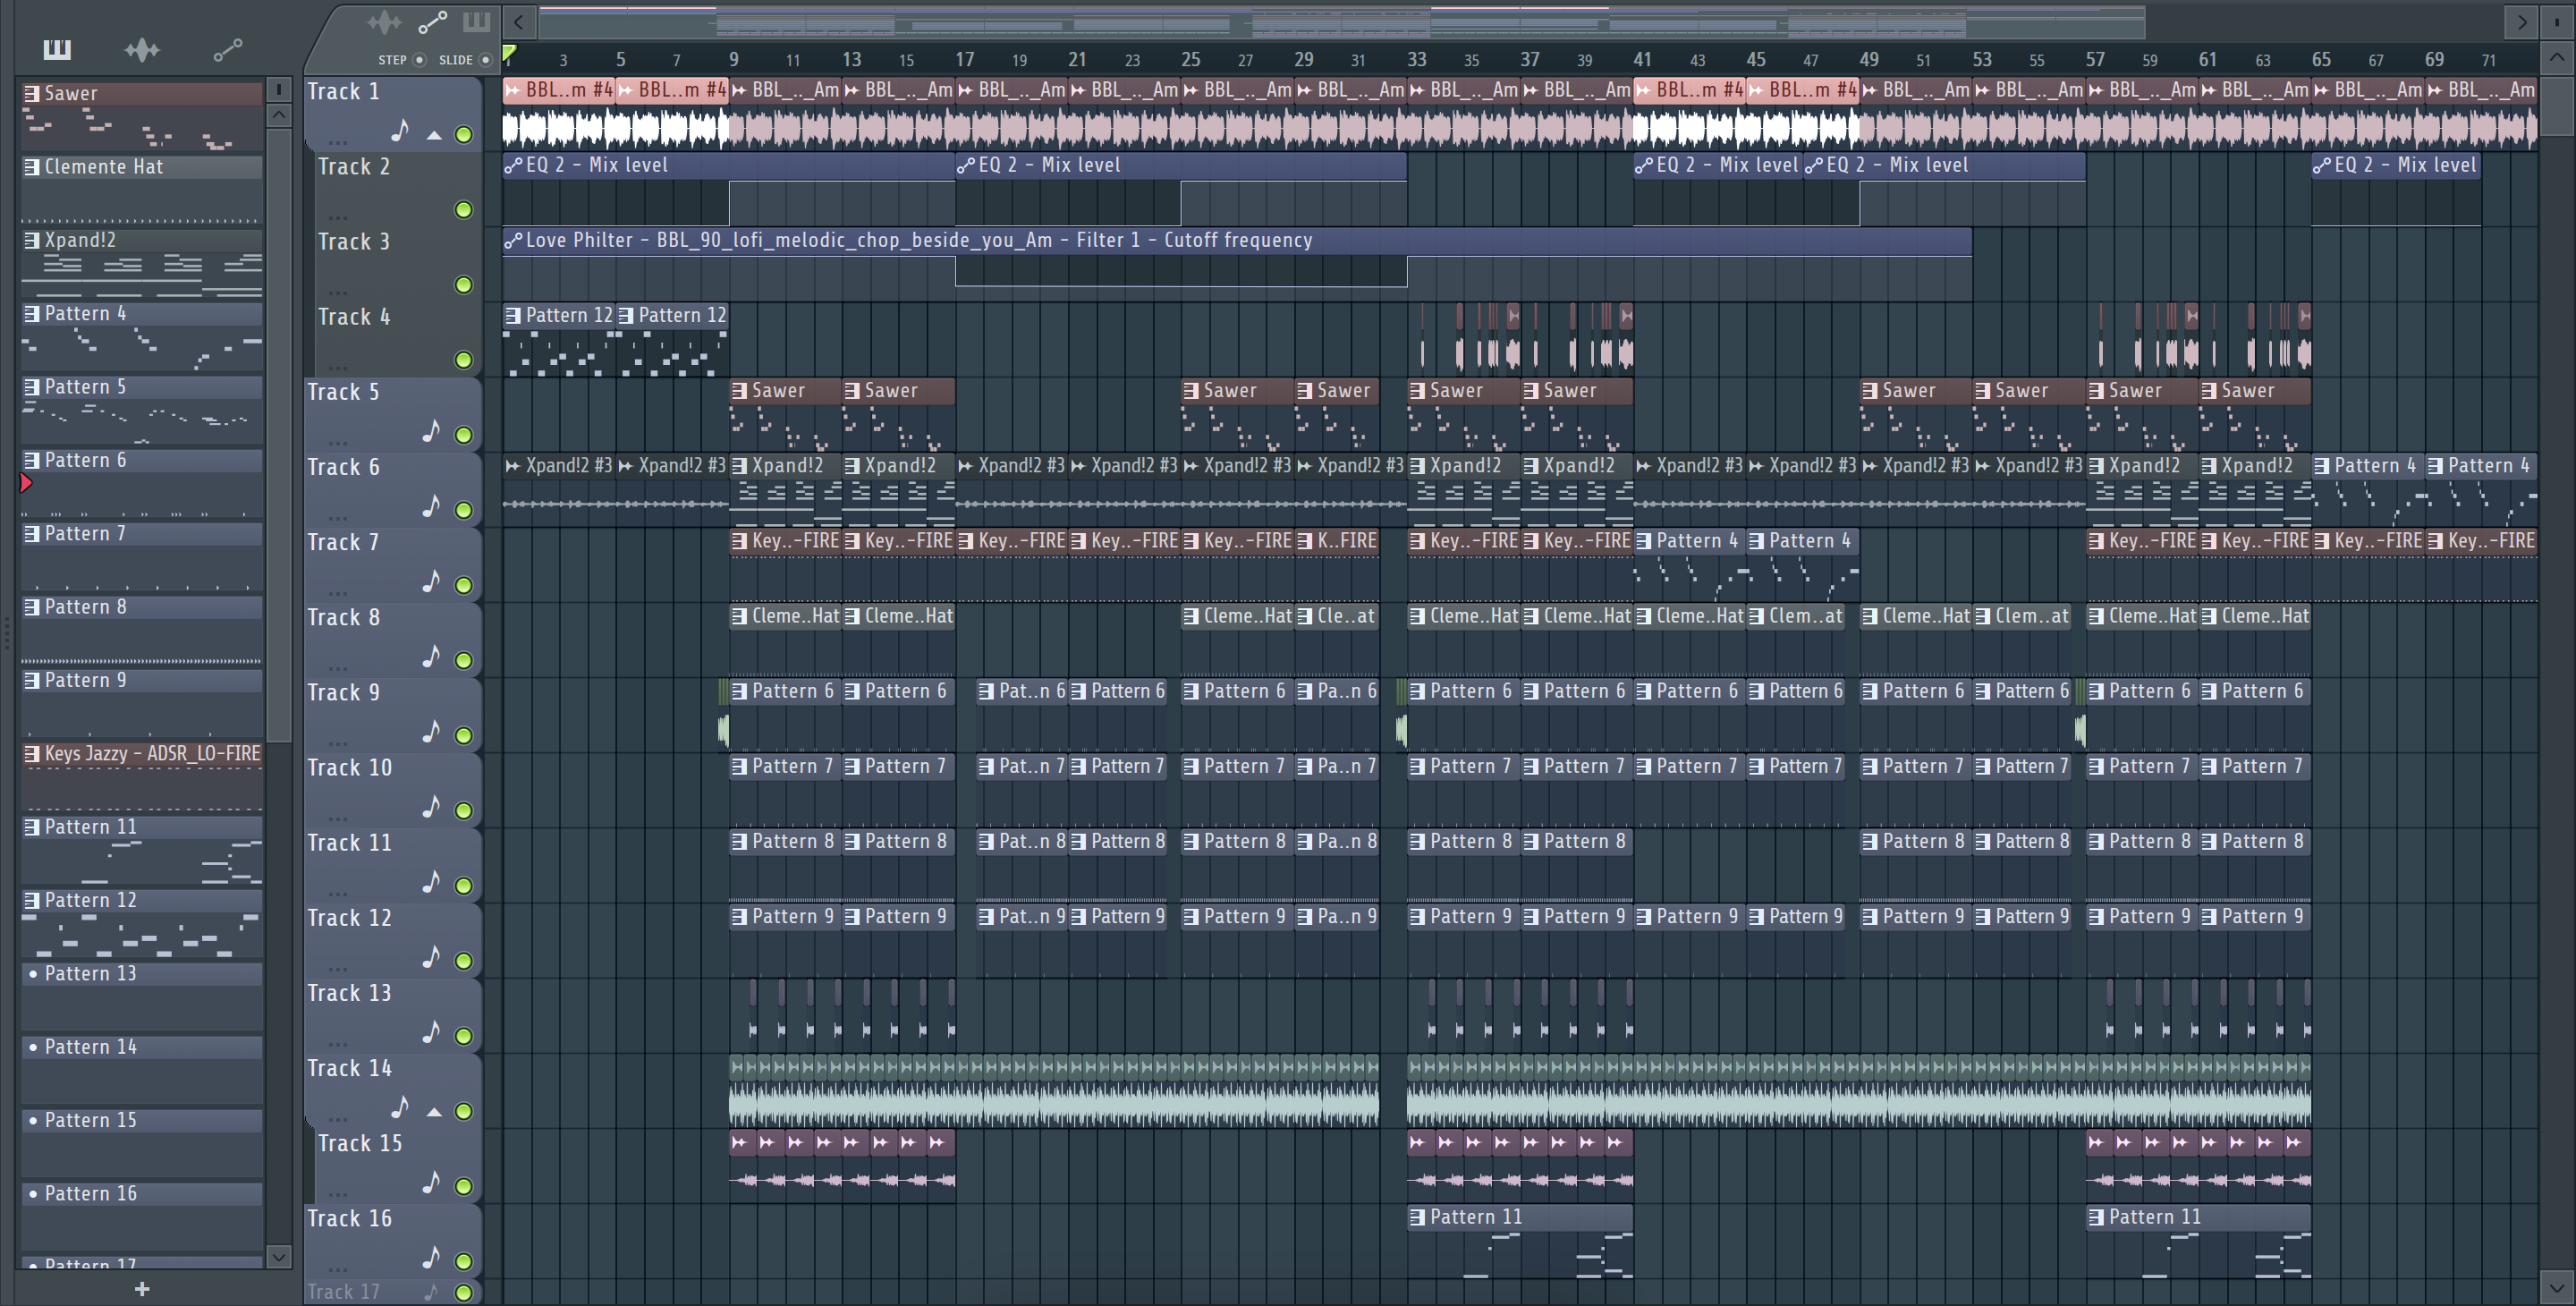
Task: Click the note icon on Track 5
Action: [431, 431]
